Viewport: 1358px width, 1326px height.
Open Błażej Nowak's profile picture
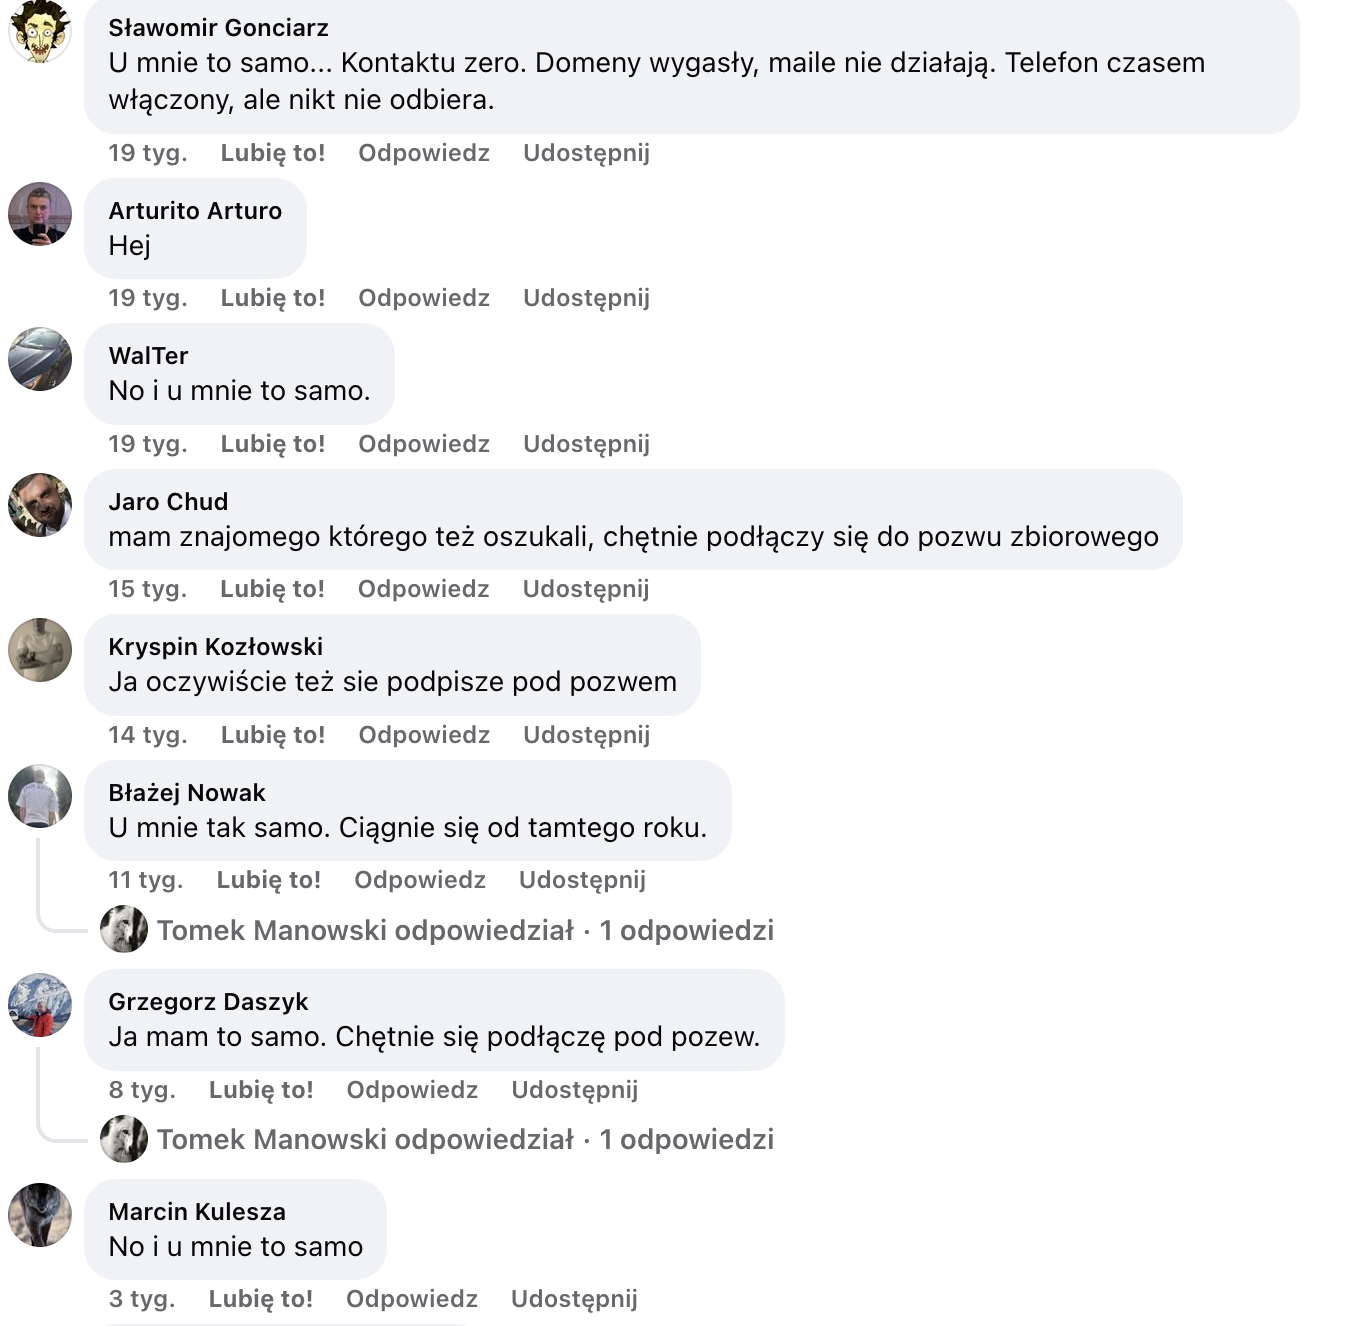click(40, 796)
